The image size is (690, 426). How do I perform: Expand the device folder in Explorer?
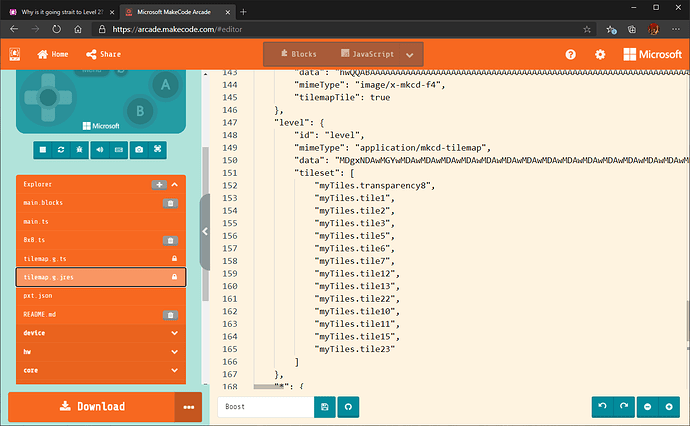(100, 333)
